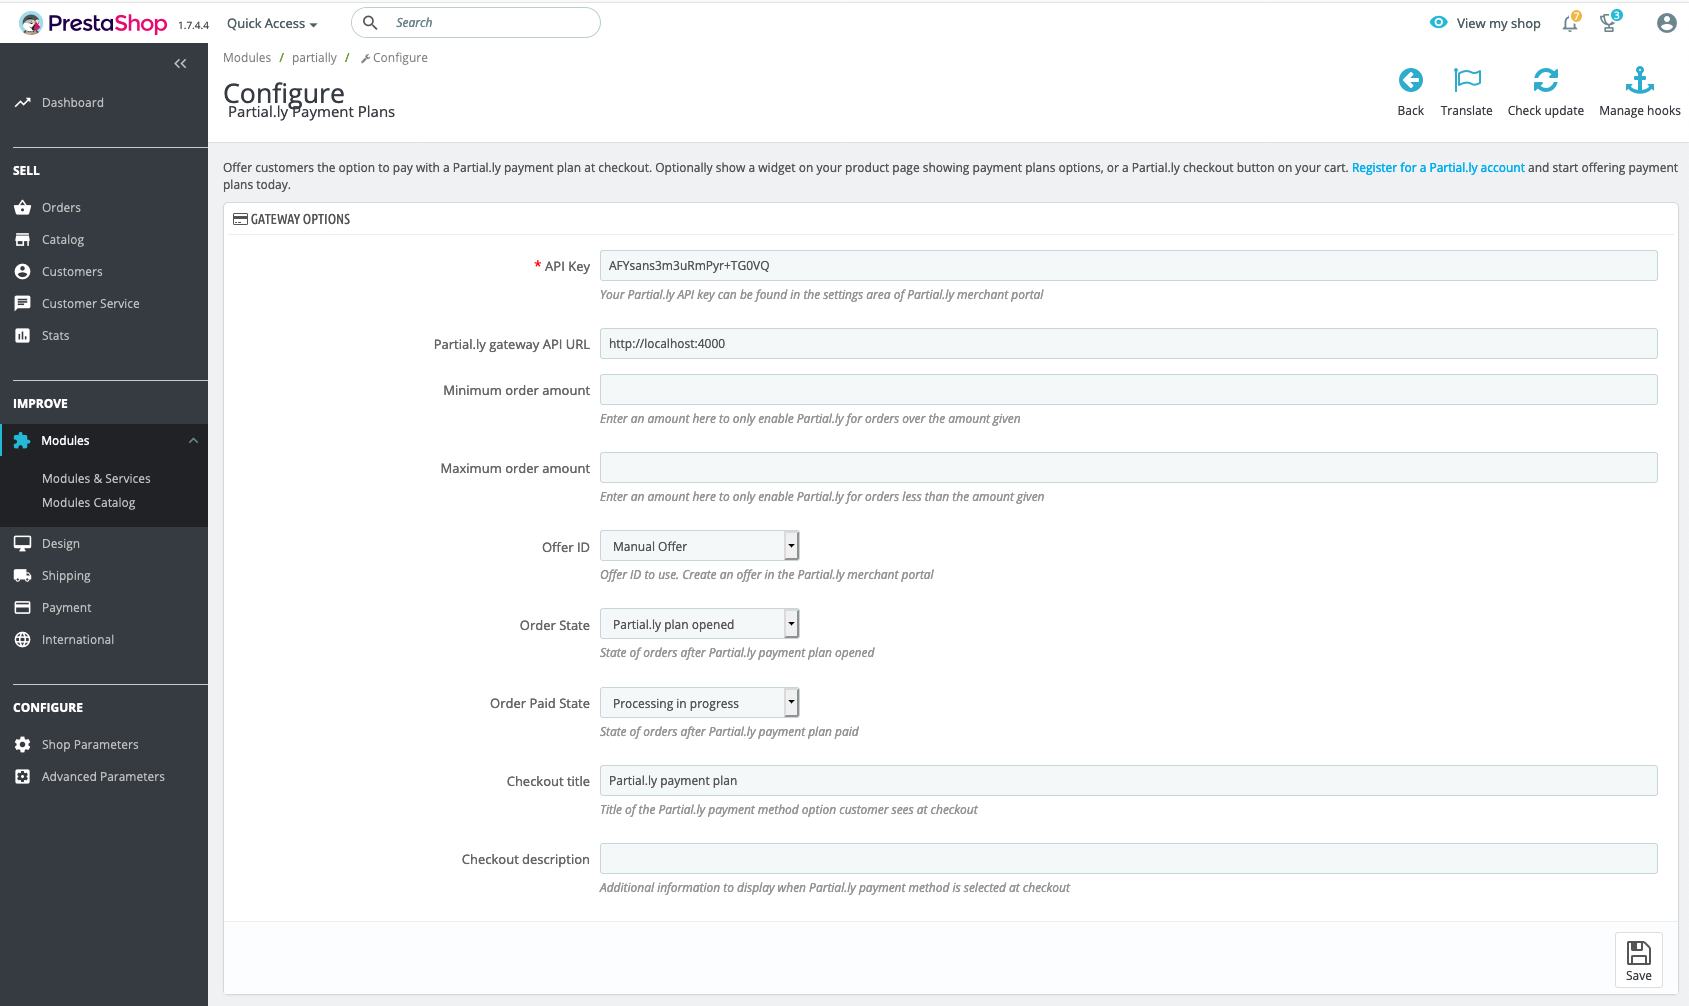Click the Orders basket icon
Screen dimensions: 1689x1006
(x=22, y=208)
